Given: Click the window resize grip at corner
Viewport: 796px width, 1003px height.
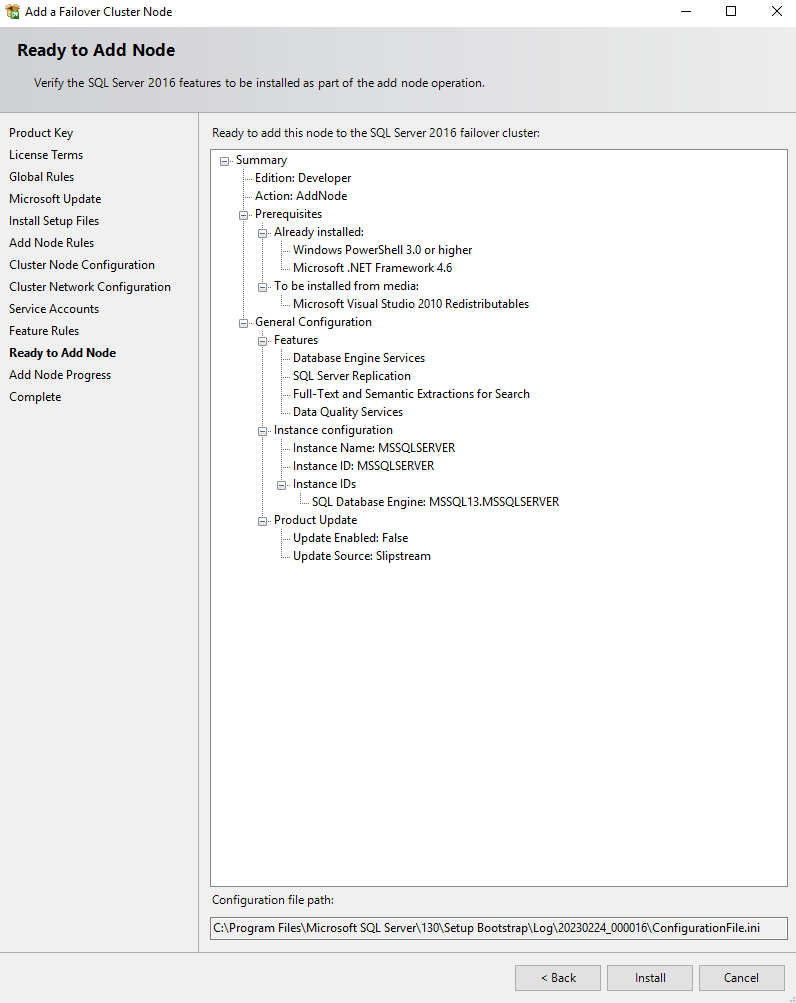Looking at the screenshot, I should point(792,999).
